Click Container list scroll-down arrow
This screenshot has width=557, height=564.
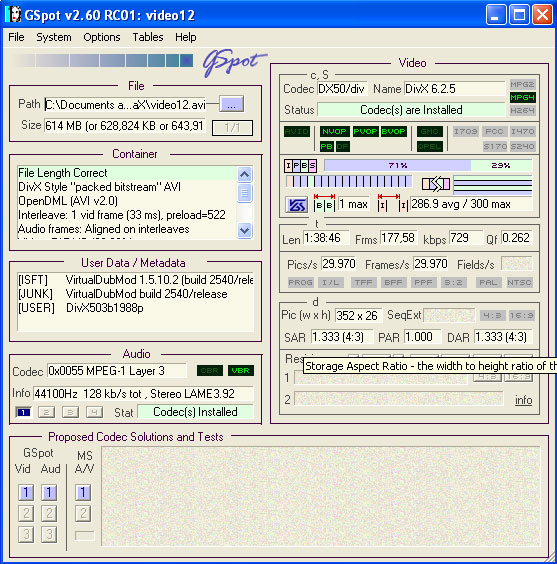pos(245,230)
